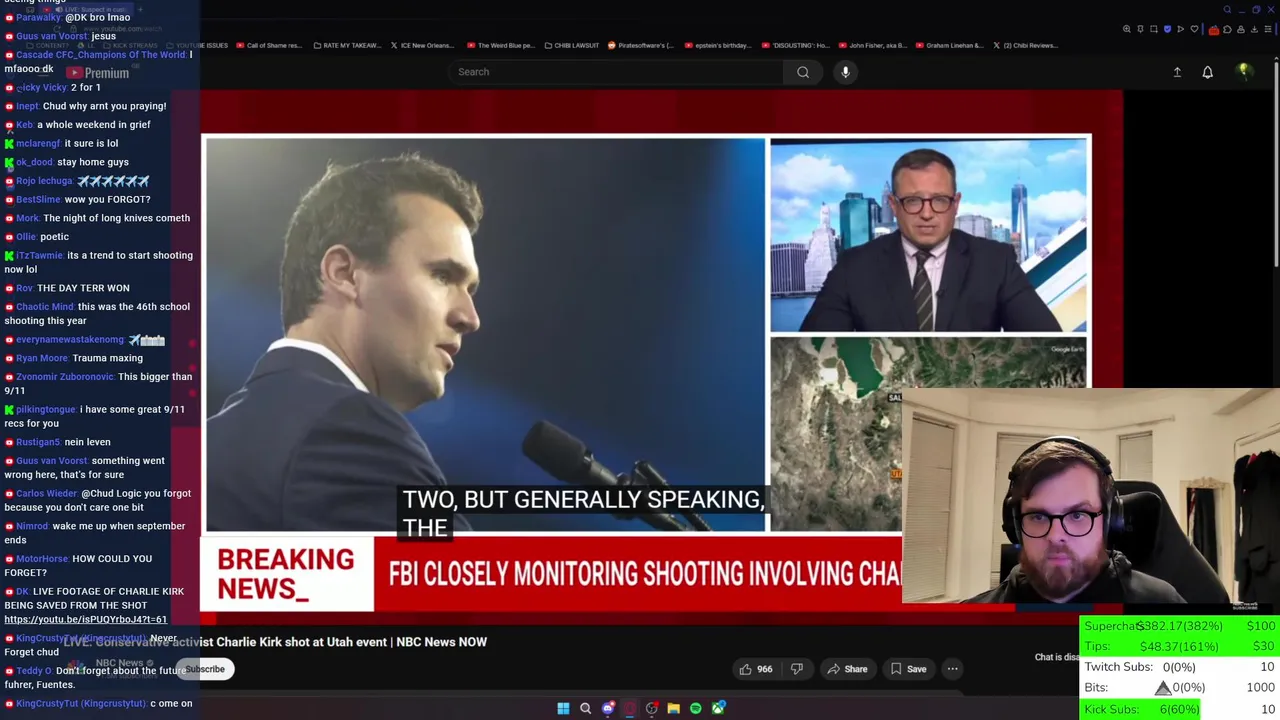Open the ''DISGUSTING': Ho...' bookmark
Image resolution: width=1280 pixels, height=720 pixels.
click(796, 45)
